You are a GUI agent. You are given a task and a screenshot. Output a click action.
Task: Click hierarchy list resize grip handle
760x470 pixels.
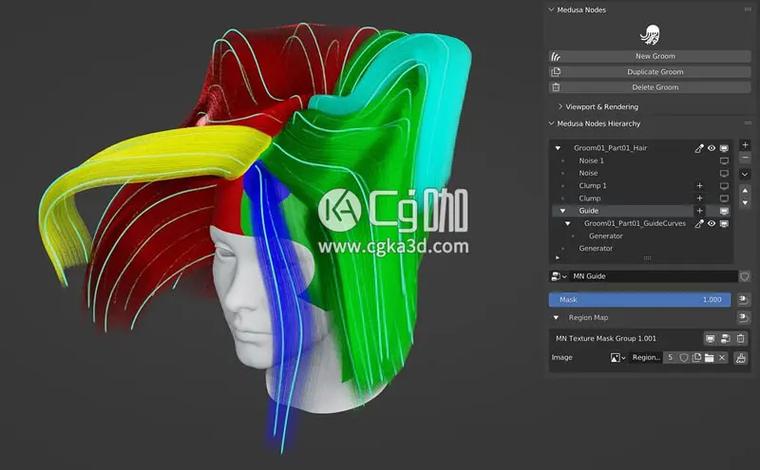pos(647,258)
